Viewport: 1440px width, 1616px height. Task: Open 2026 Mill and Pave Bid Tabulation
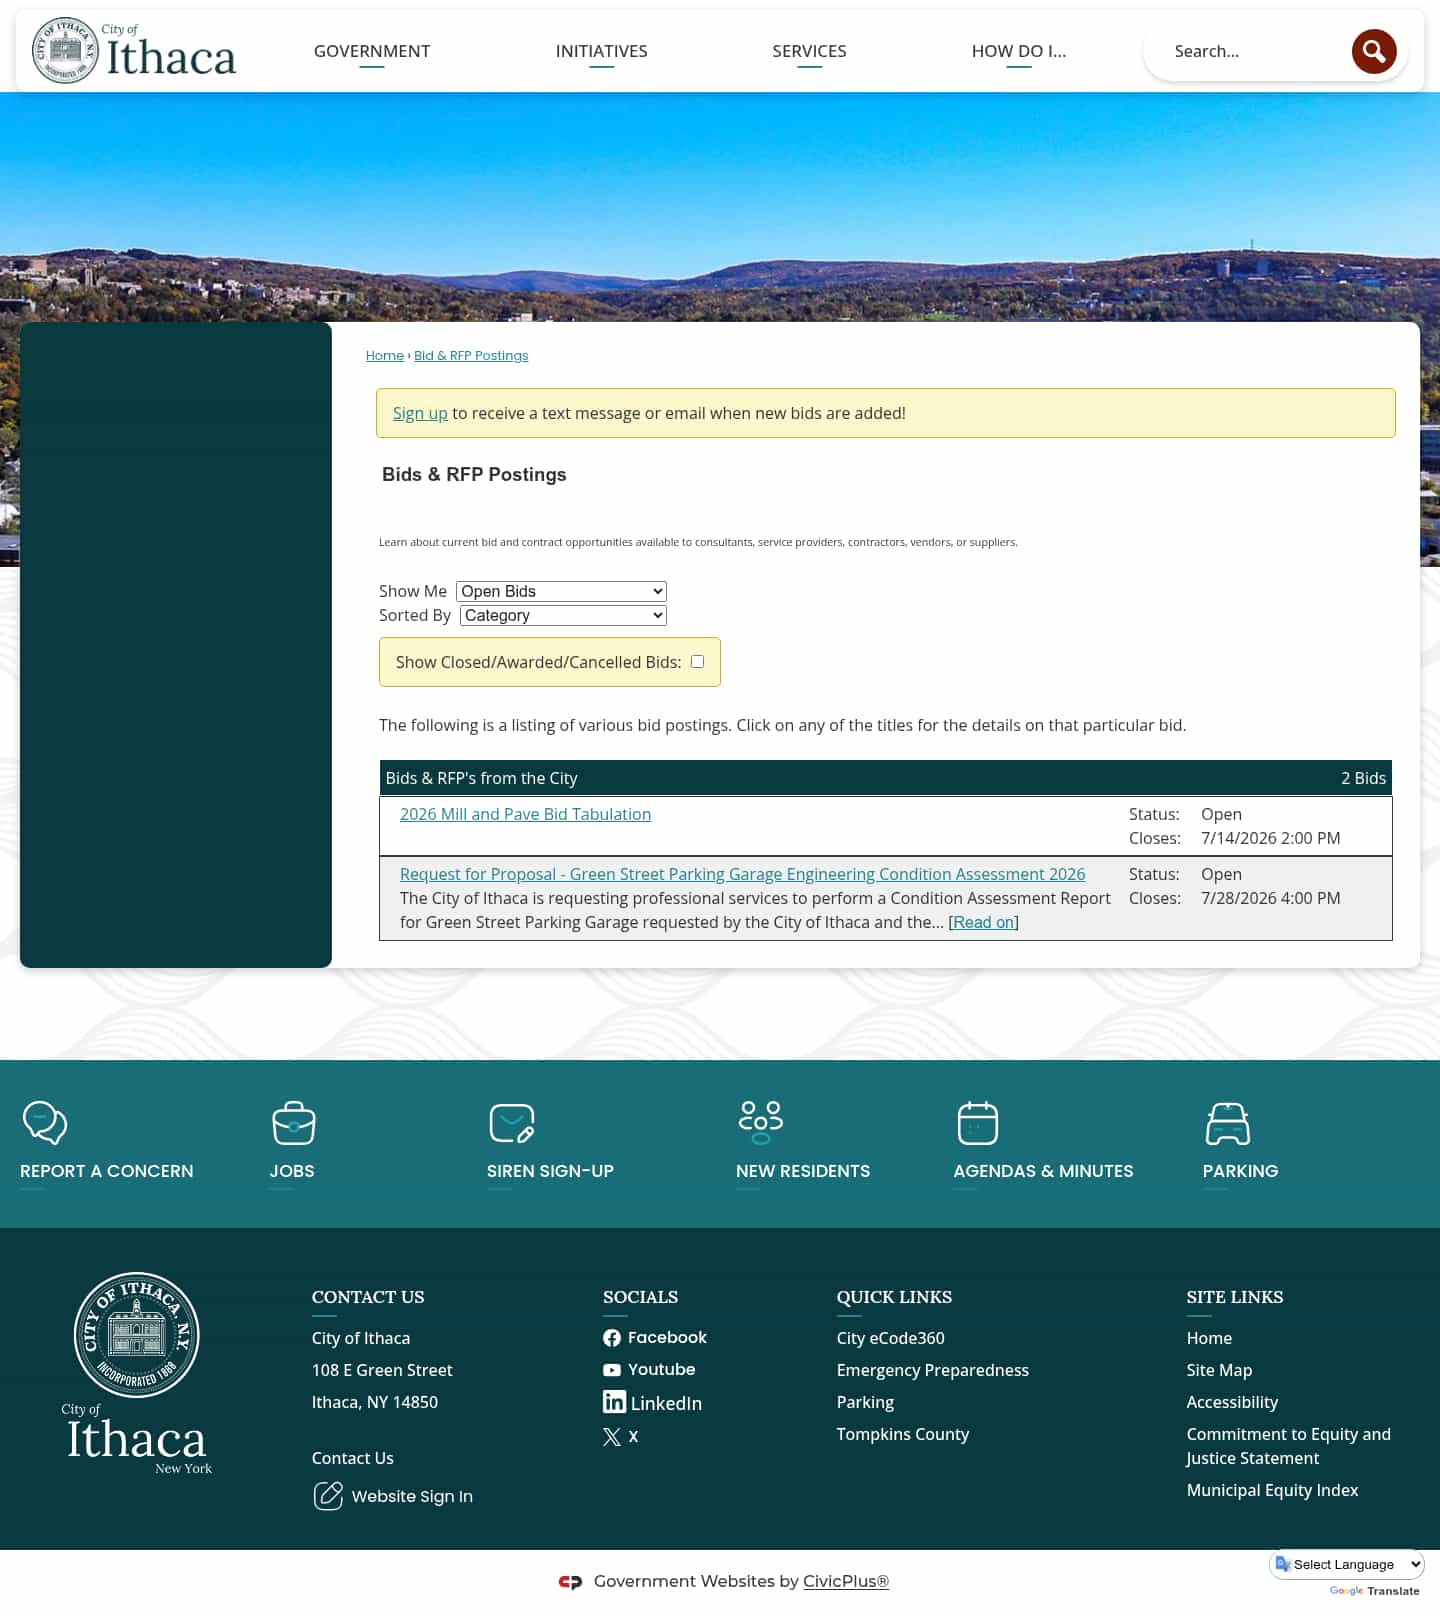[525, 814]
